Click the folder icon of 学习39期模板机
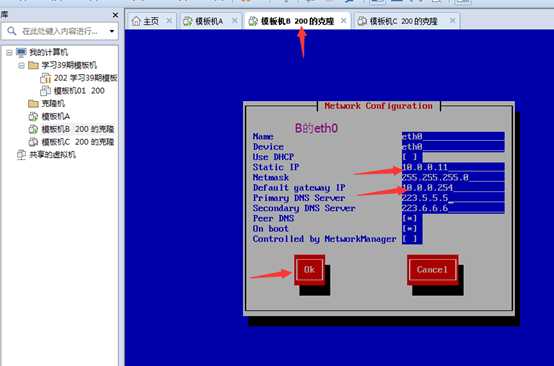554x366 pixels. [33, 65]
